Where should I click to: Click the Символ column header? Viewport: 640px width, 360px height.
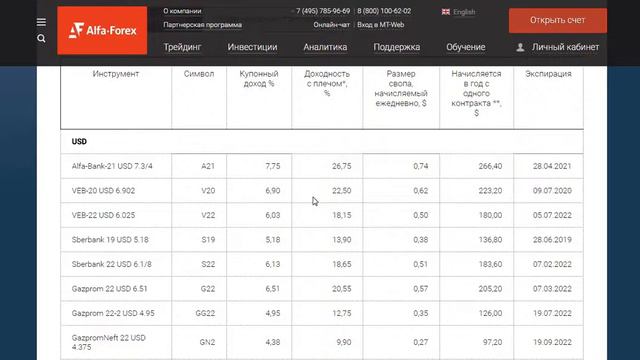coord(199,74)
